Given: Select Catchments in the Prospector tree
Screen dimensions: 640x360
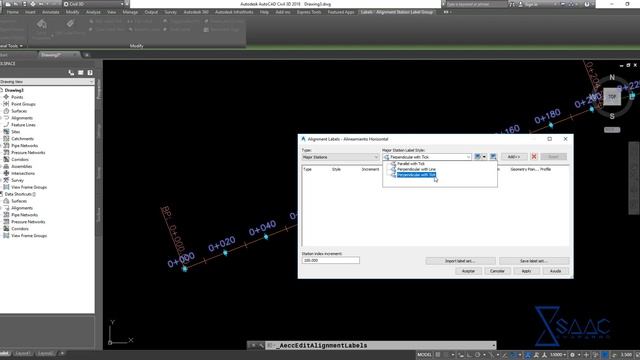Looking at the screenshot, I should point(22,139).
